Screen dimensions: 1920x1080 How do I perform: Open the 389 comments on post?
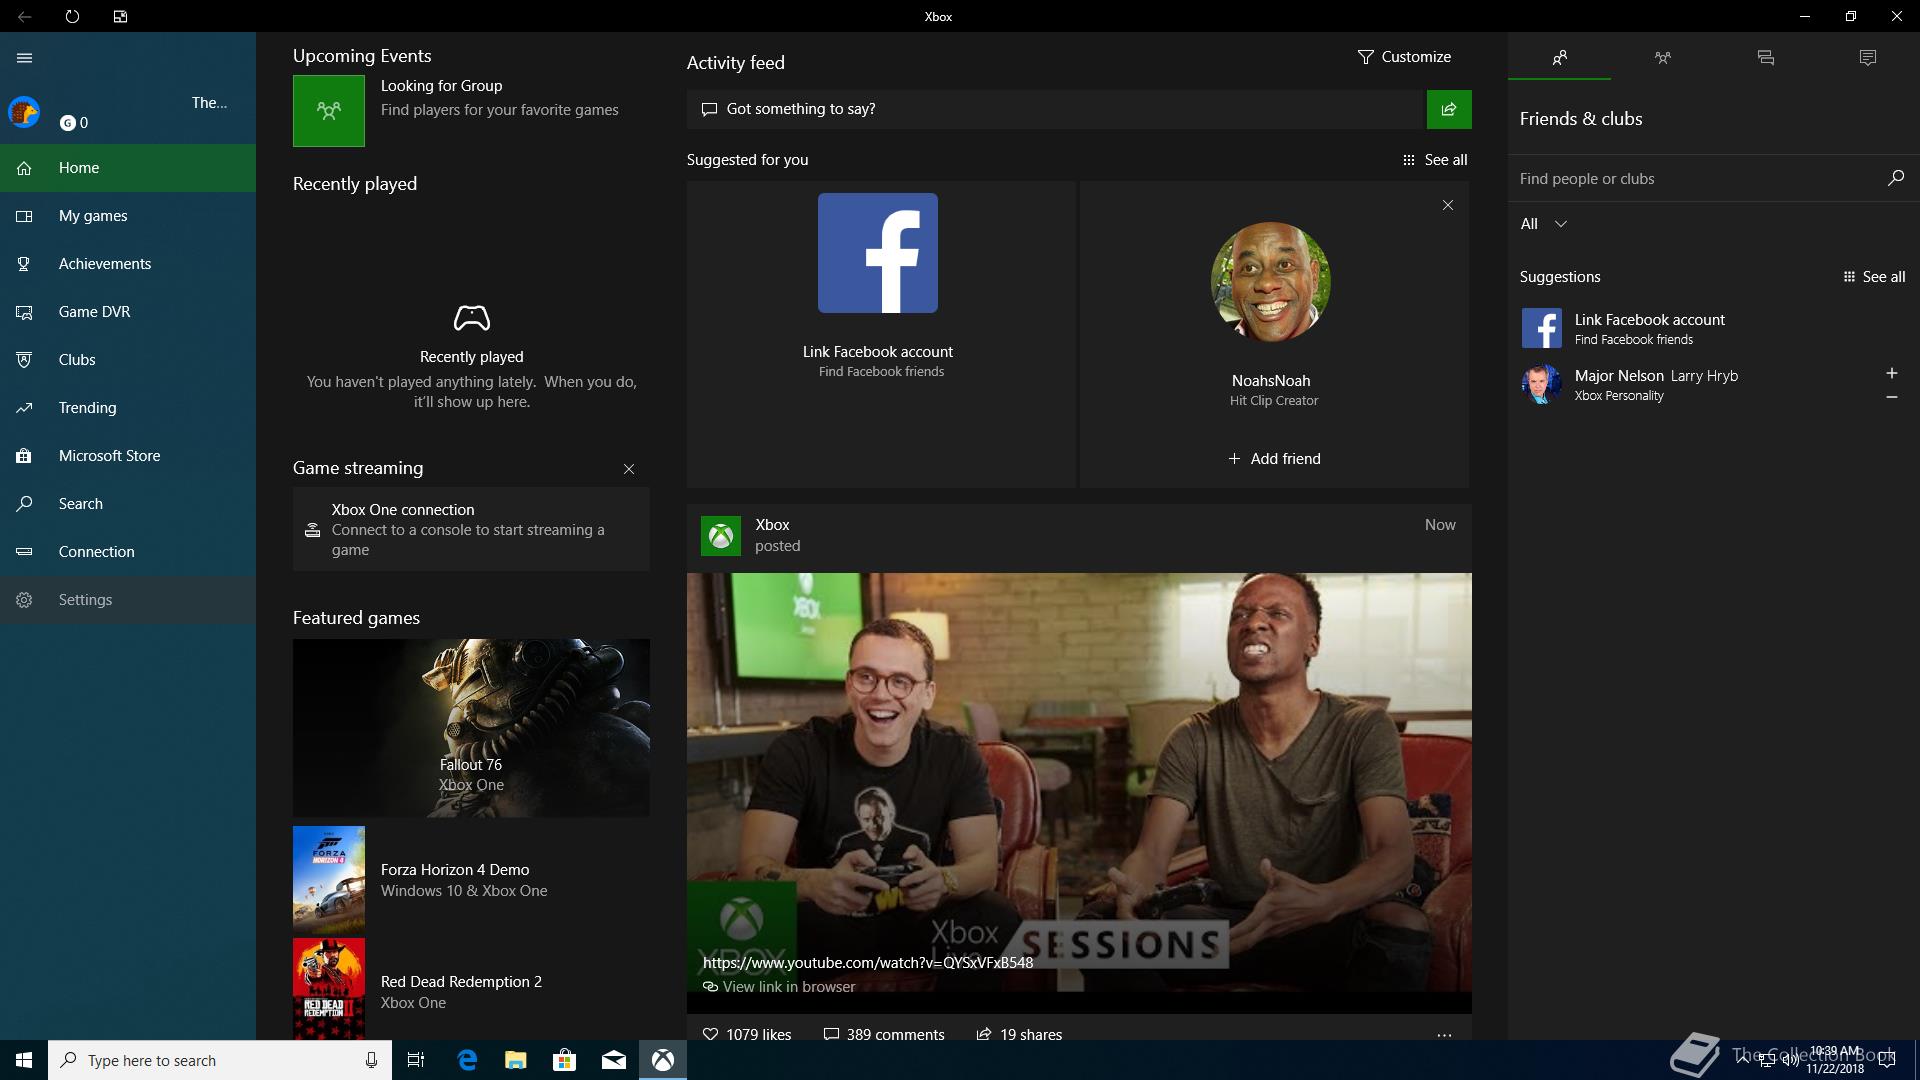[x=884, y=1034]
